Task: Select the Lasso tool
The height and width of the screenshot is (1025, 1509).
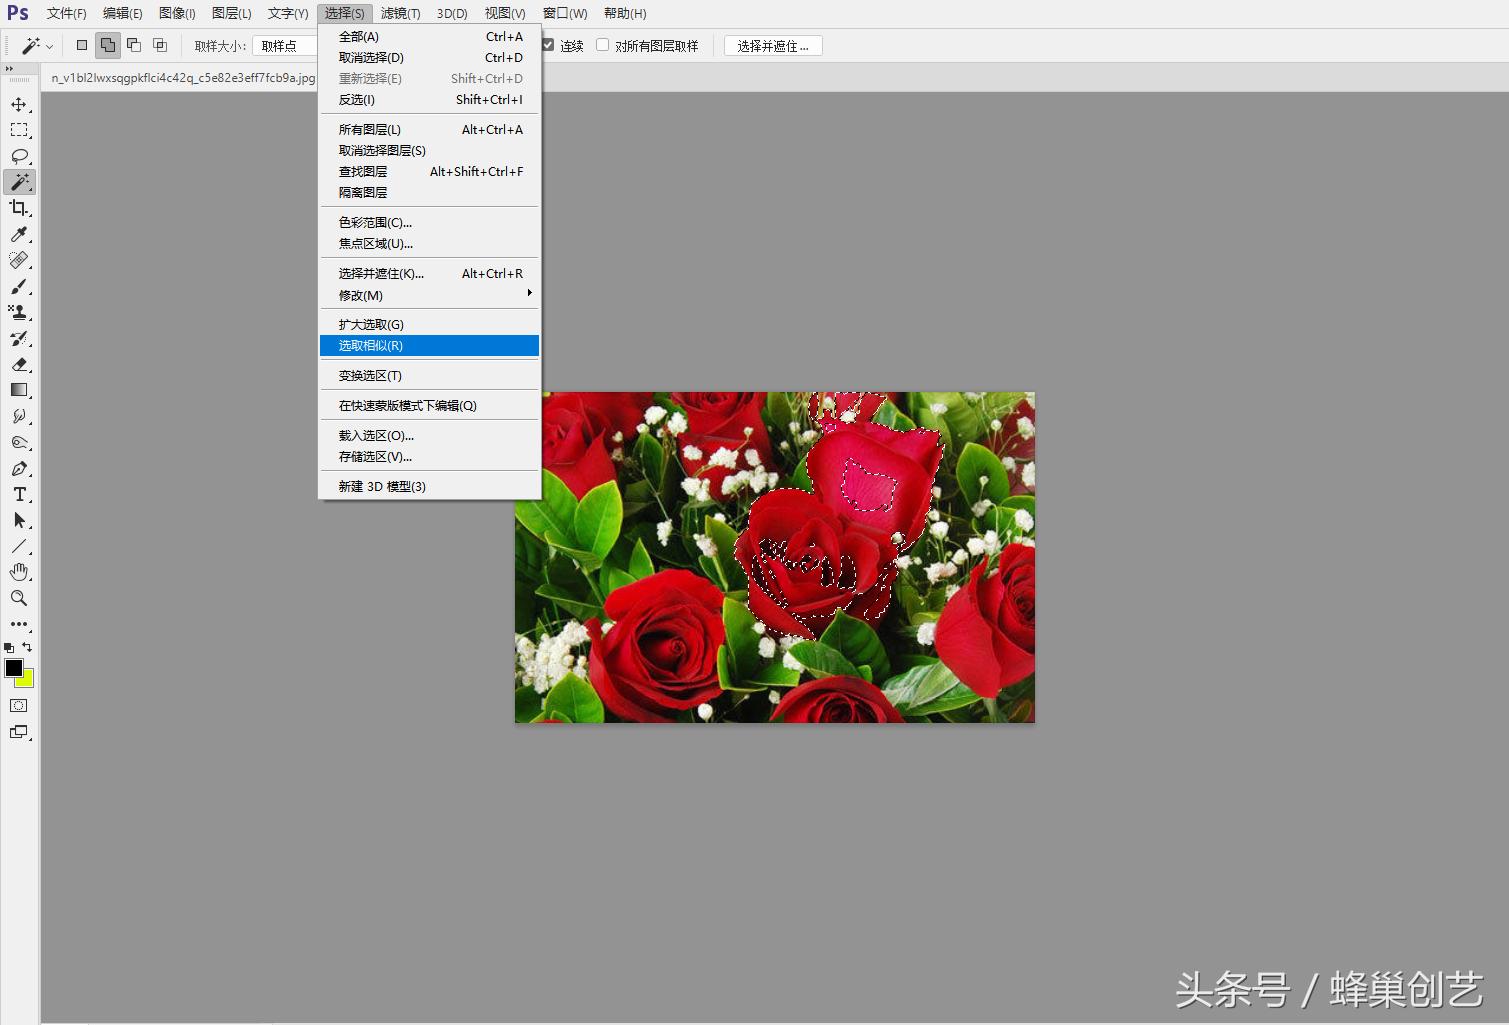Action: [18, 156]
